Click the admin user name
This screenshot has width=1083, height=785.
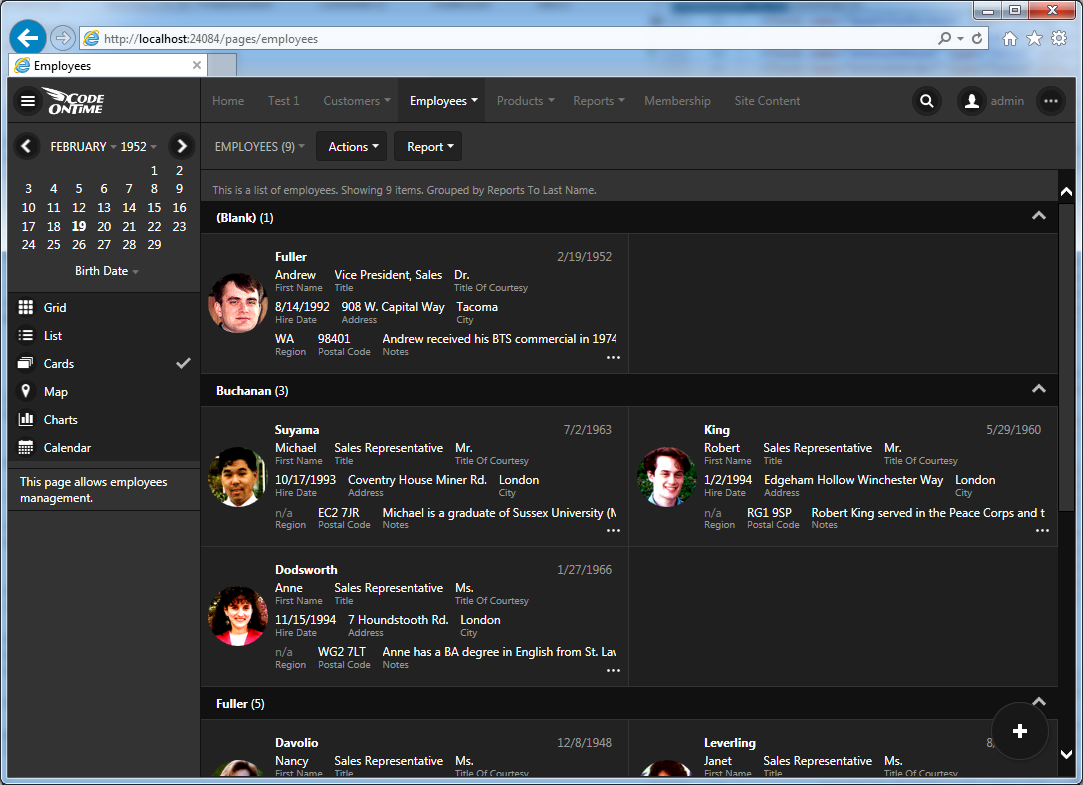pyautogui.click(x=1007, y=101)
